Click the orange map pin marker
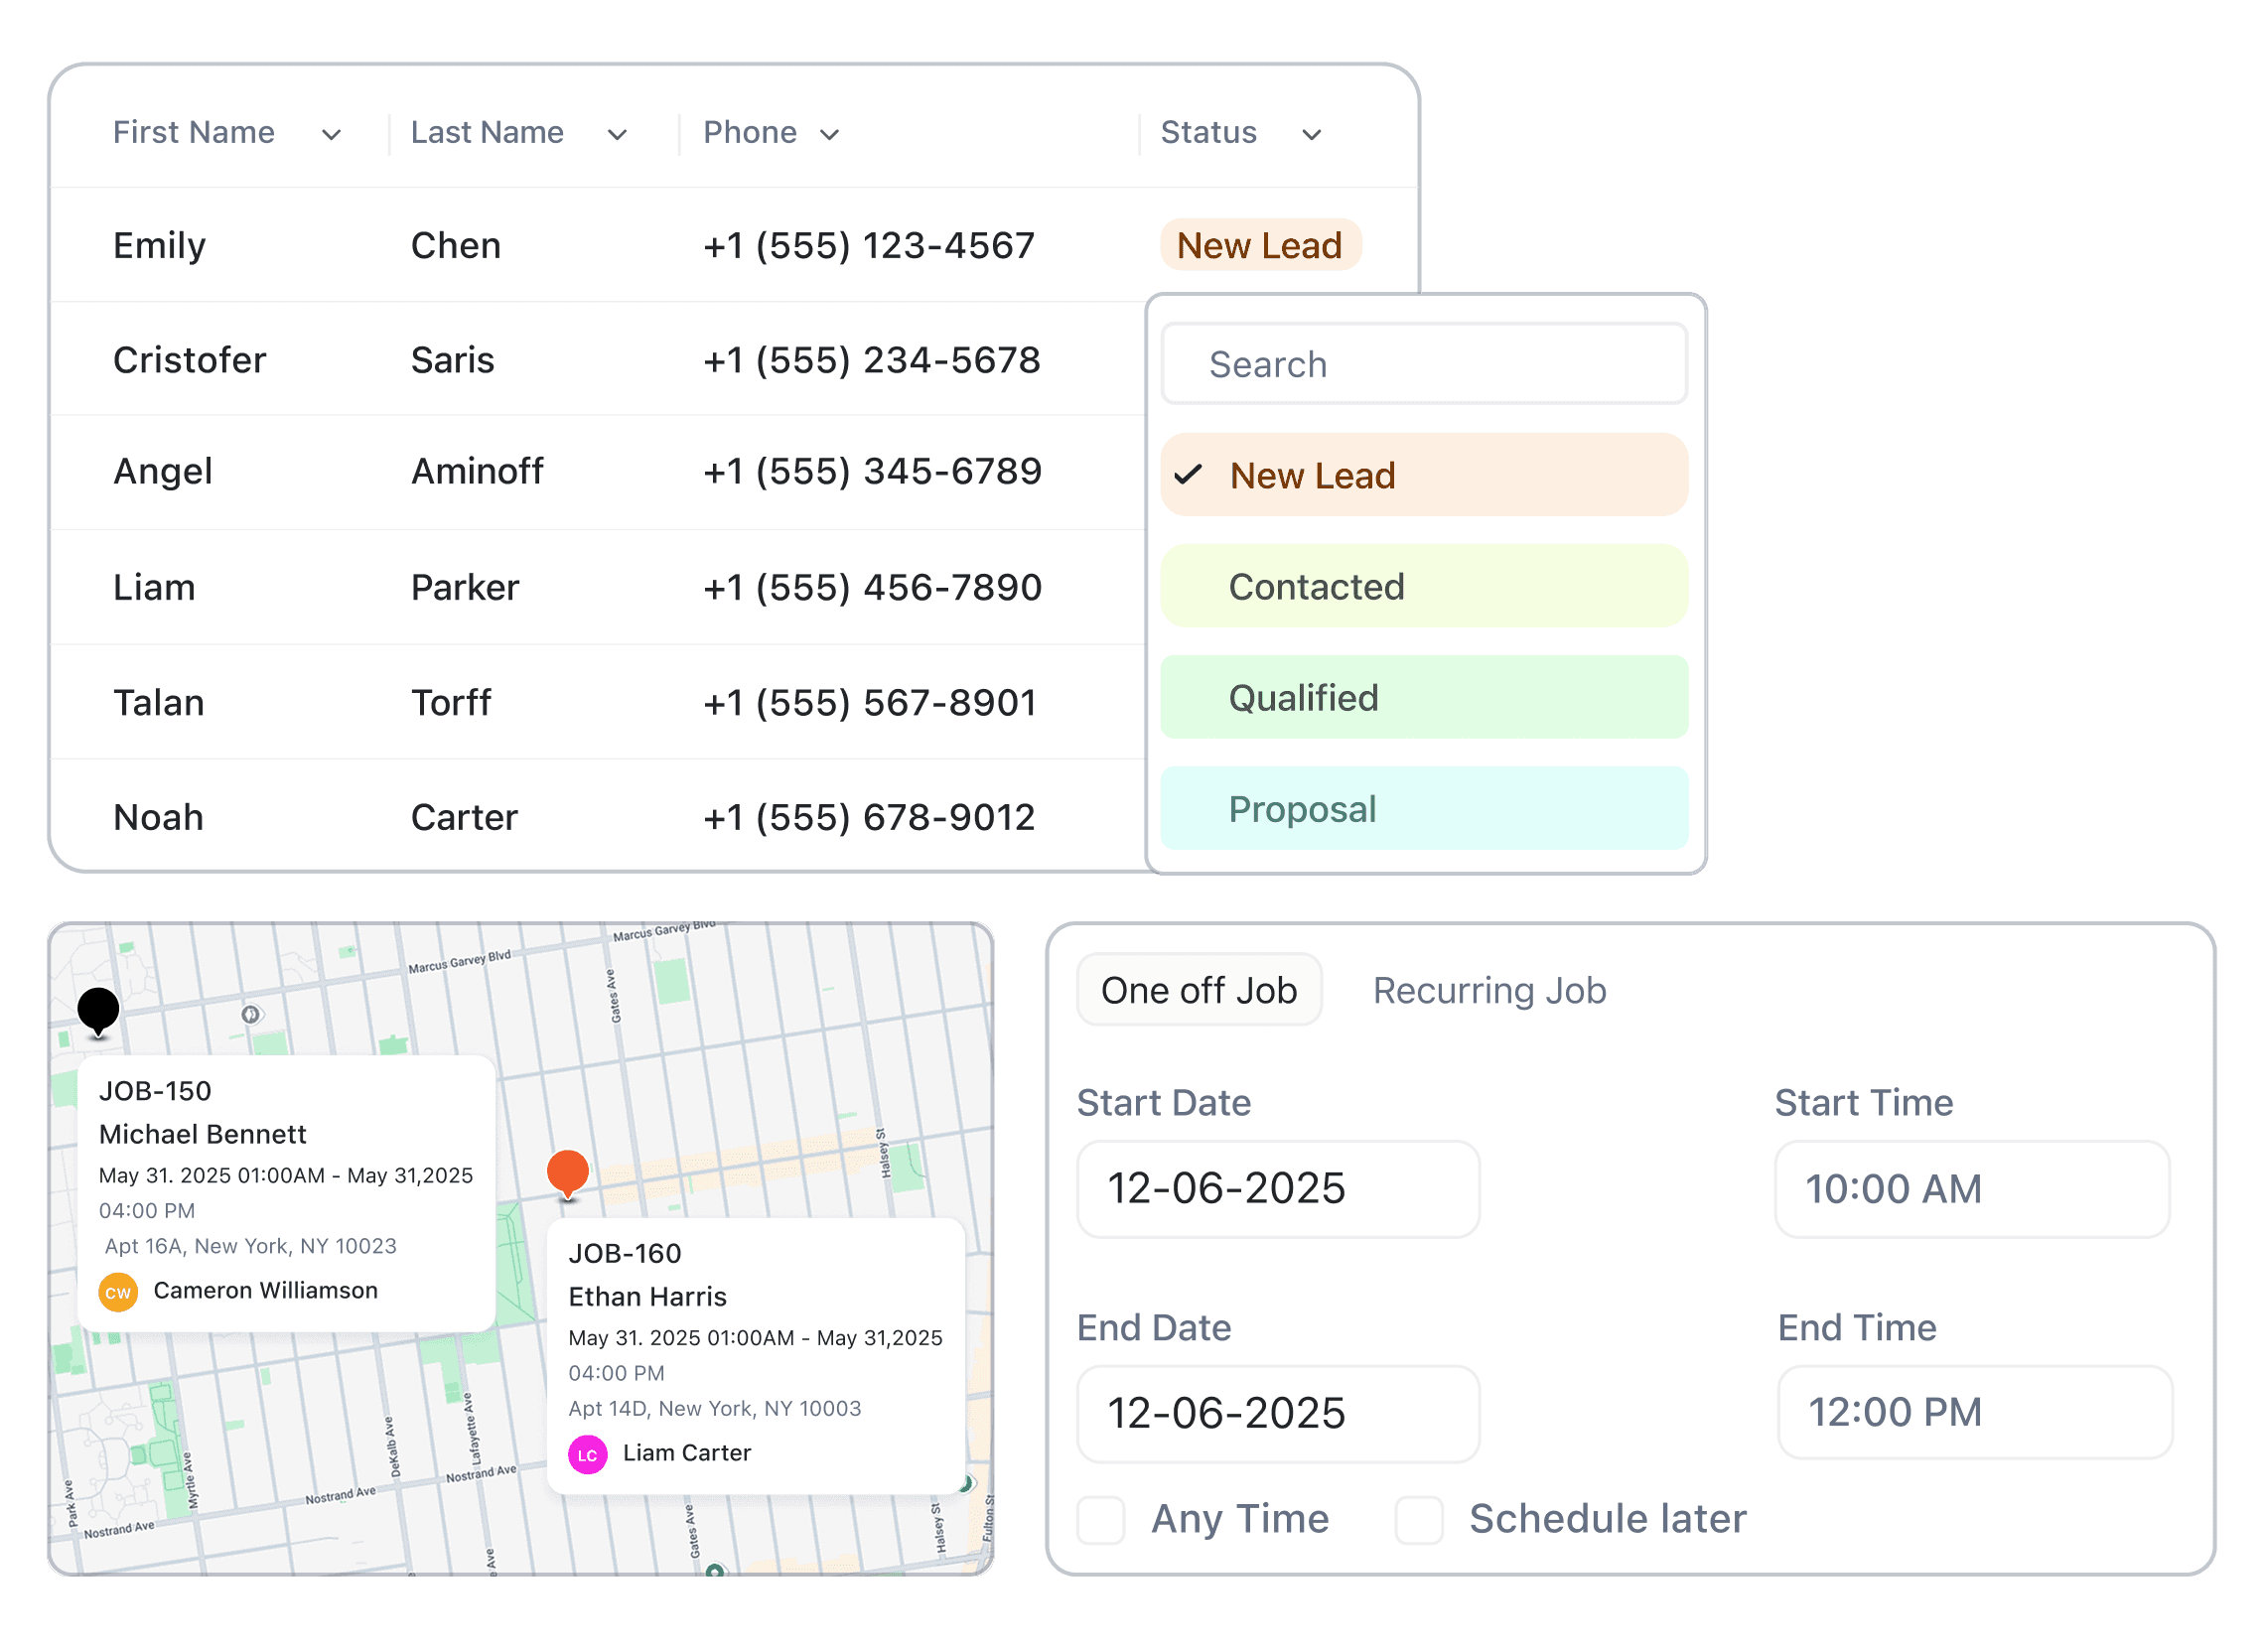 click(x=567, y=1172)
